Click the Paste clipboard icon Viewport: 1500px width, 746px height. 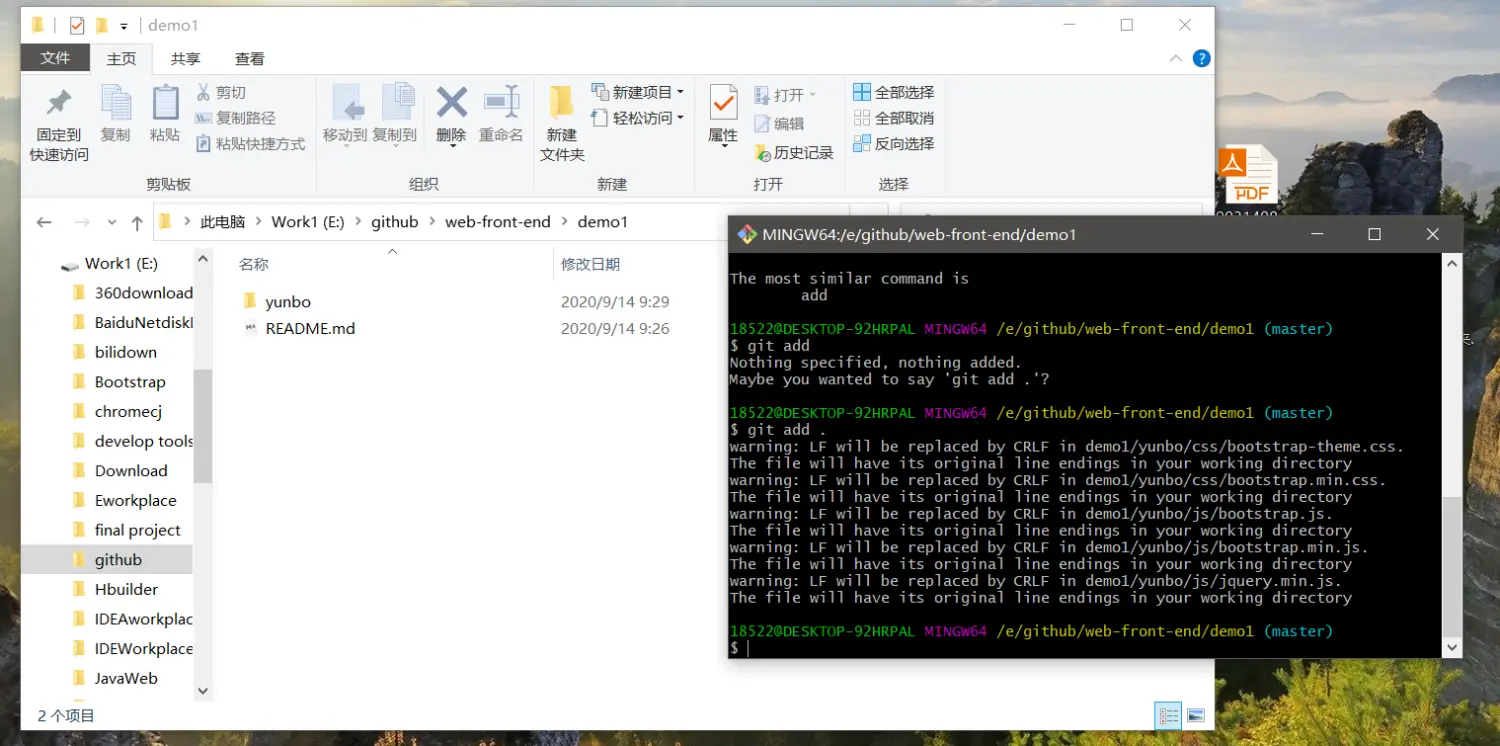click(x=165, y=103)
